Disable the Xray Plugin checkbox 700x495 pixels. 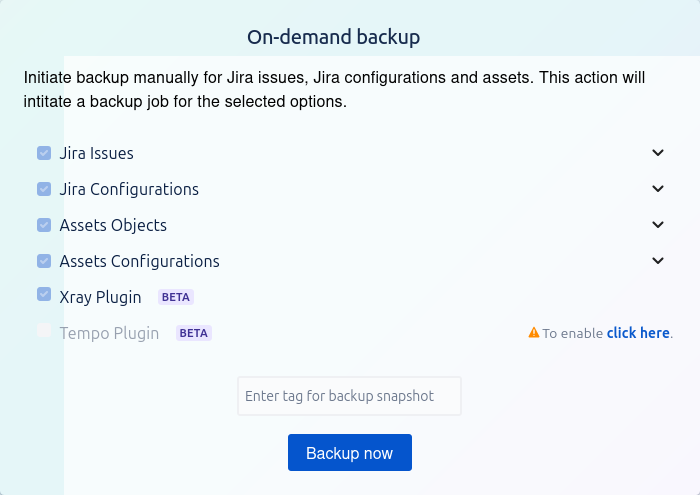point(44,295)
